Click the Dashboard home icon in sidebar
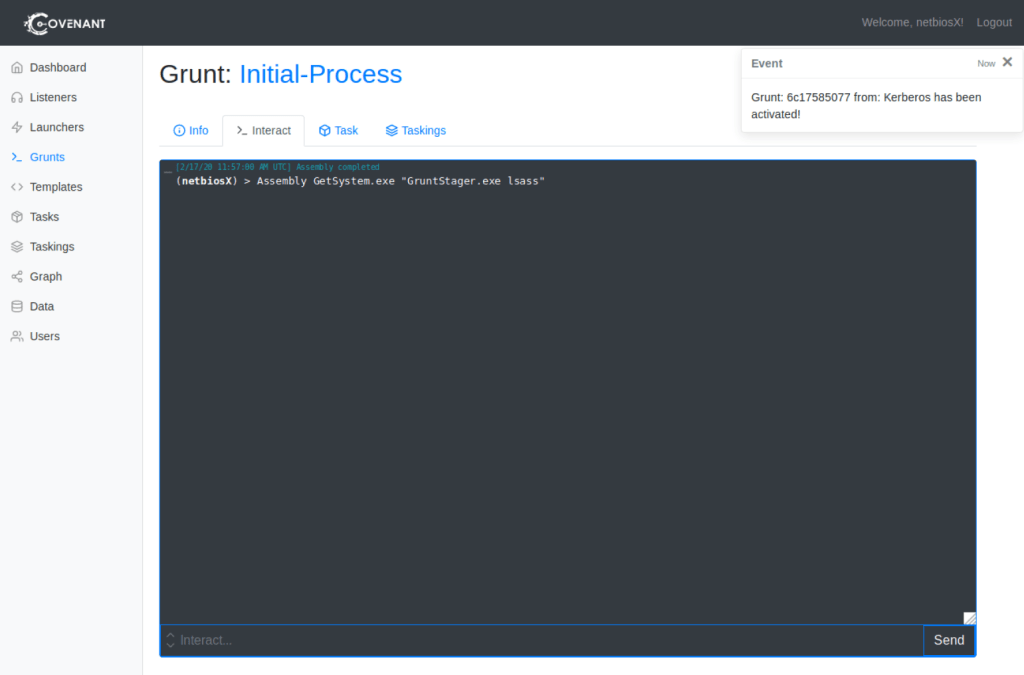This screenshot has width=1024, height=675. [17, 68]
